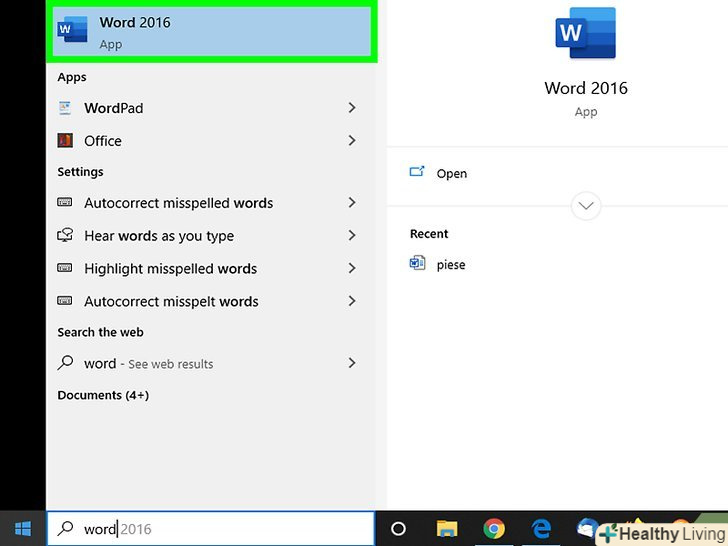
Task: Click the Search the web heading
Action: [x=100, y=332]
